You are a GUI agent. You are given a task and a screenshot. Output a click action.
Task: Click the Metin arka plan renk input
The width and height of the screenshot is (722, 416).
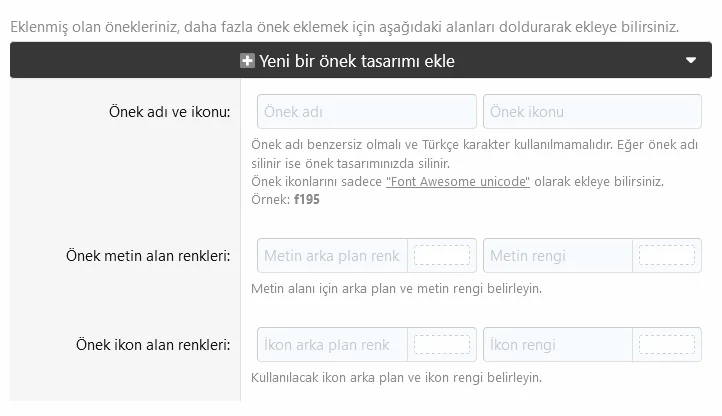pos(332,255)
